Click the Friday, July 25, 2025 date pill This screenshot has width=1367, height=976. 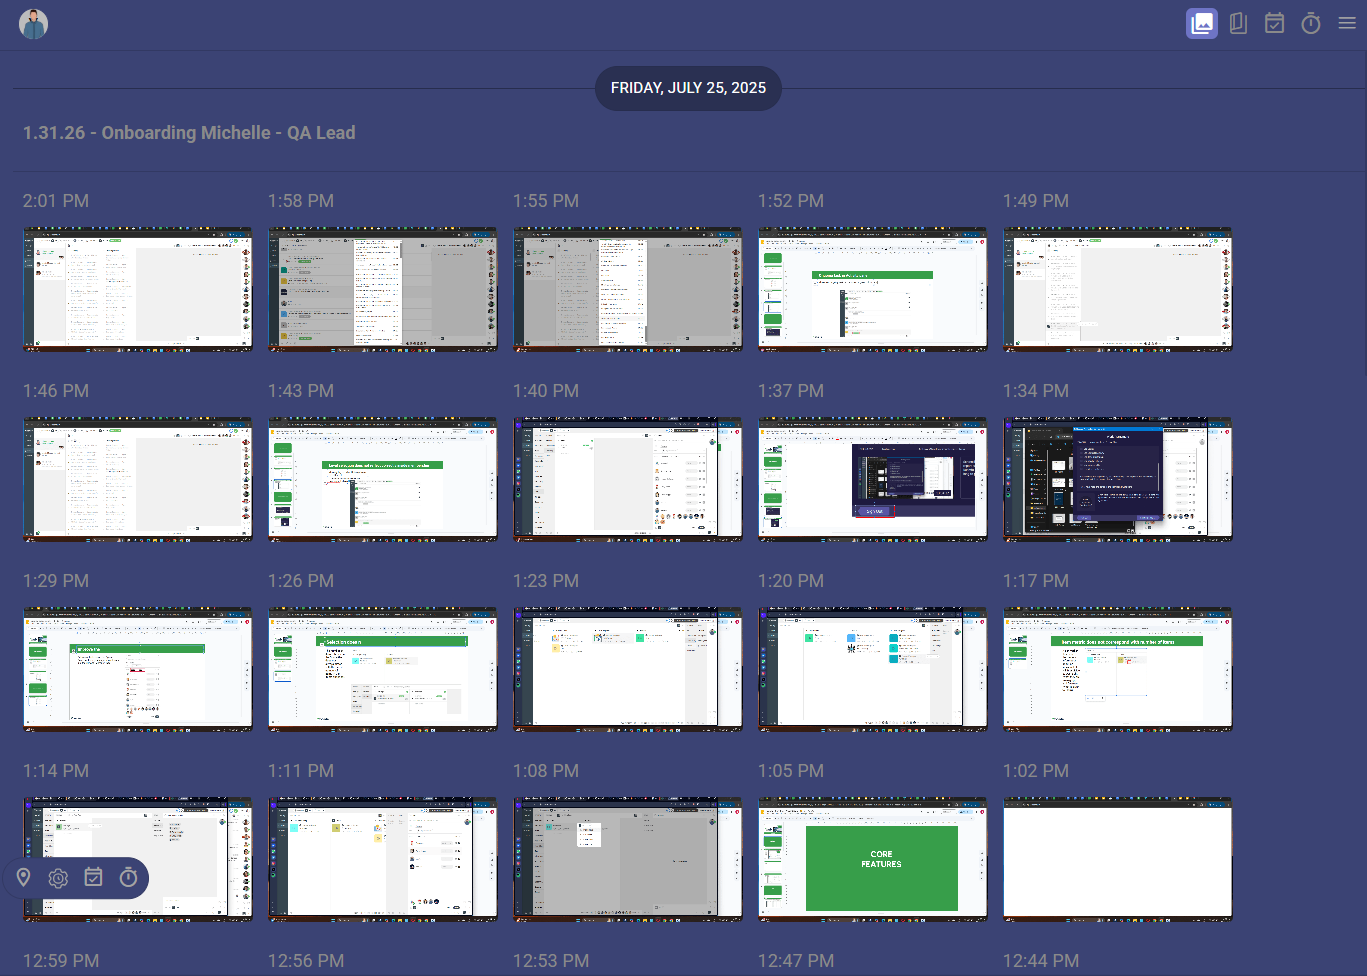pyautogui.click(x=688, y=88)
